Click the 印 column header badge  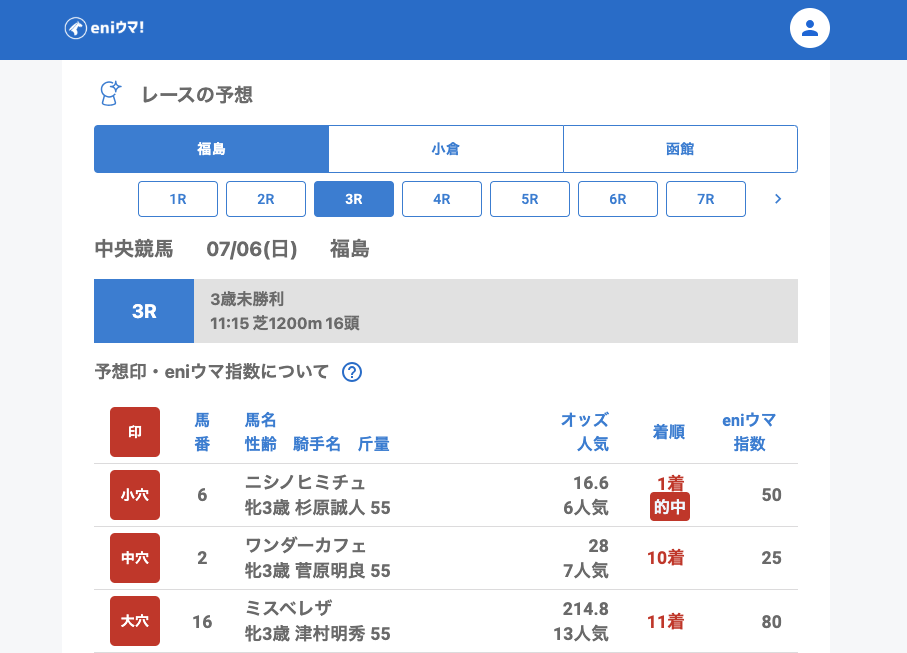(135, 432)
